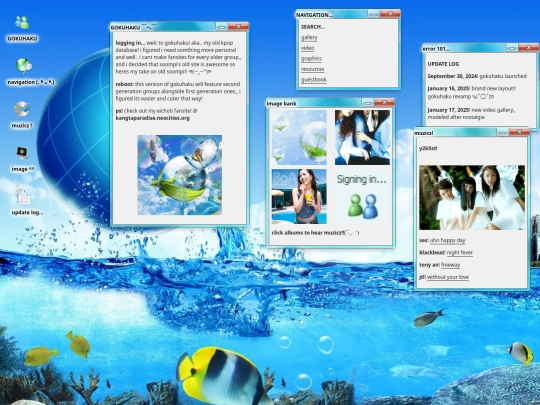Minimize the NAVIGATION window

click(374, 14)
